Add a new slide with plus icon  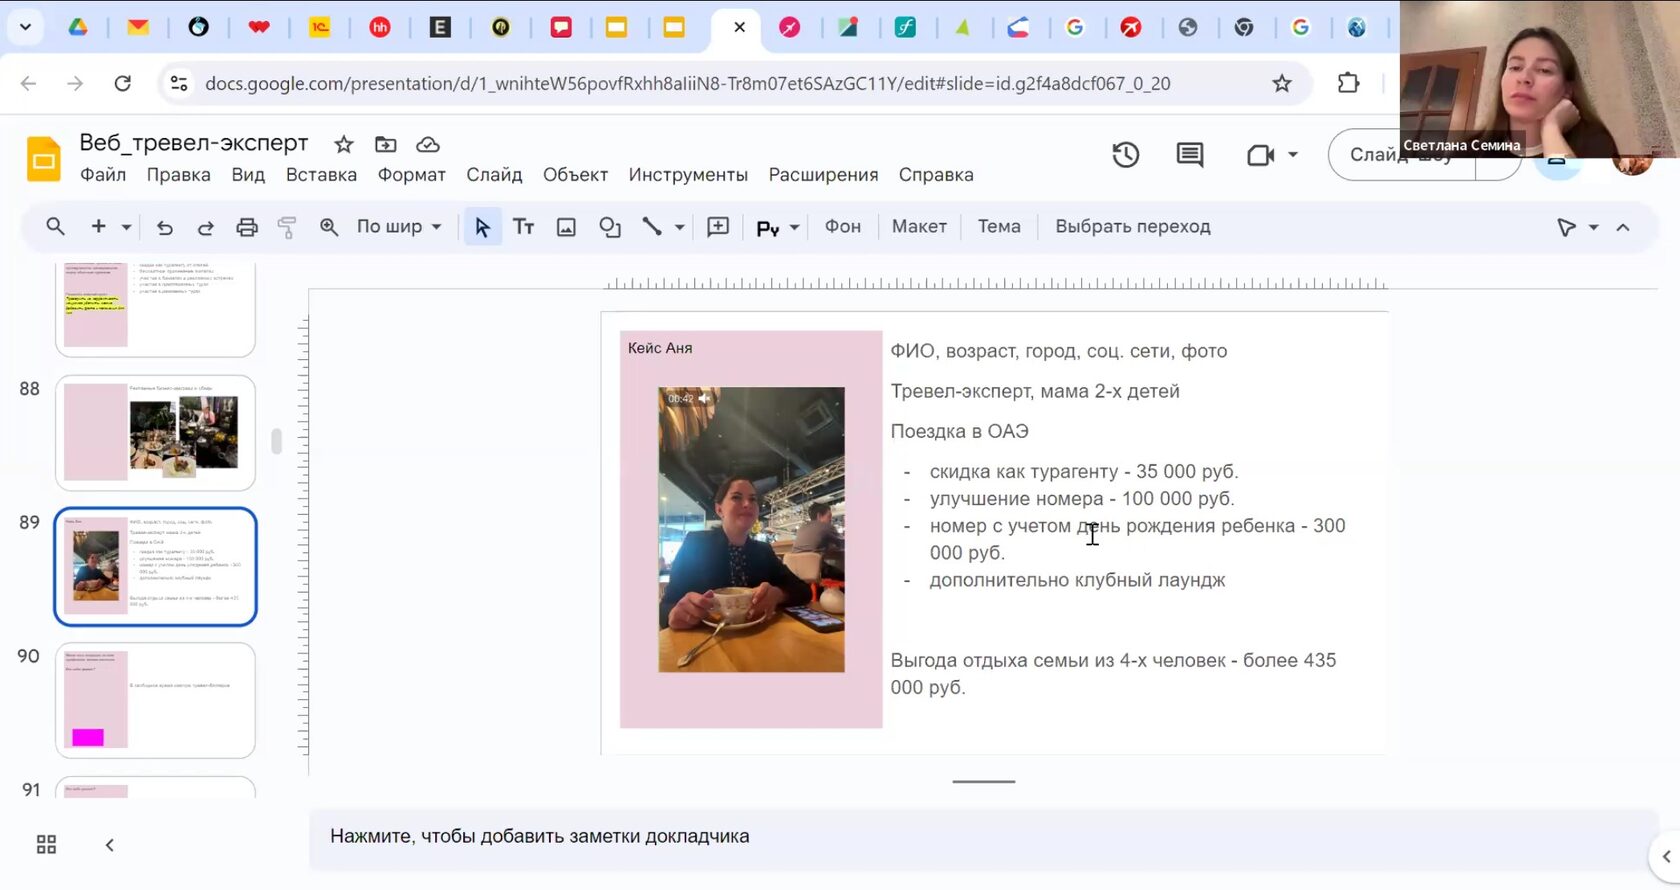(98, 227)
